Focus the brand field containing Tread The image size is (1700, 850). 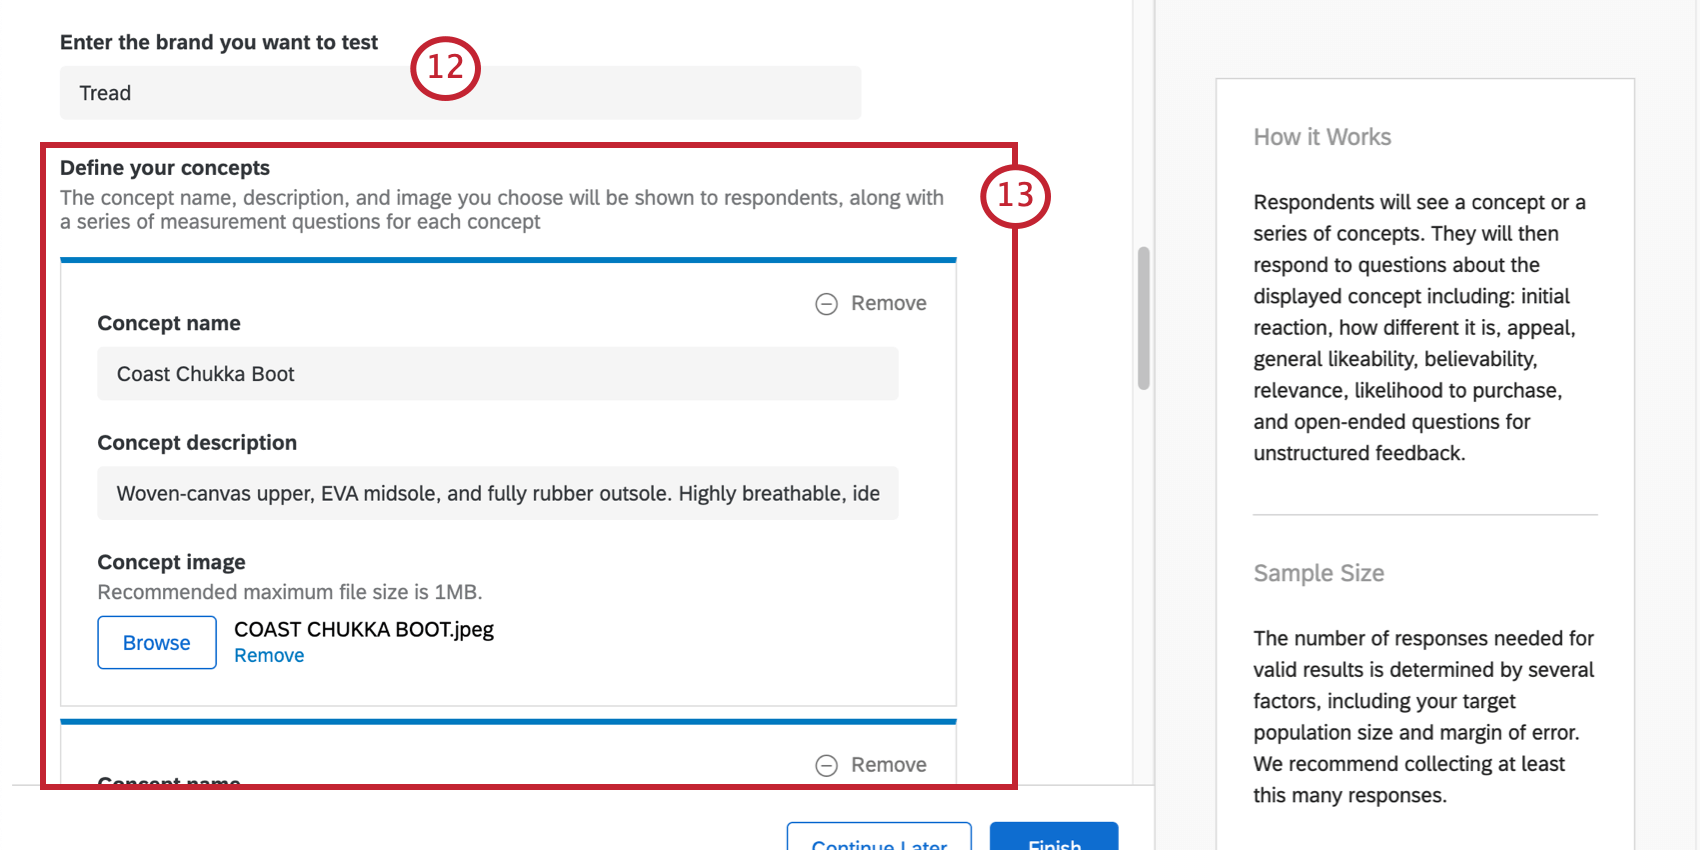tap(460, 93)
